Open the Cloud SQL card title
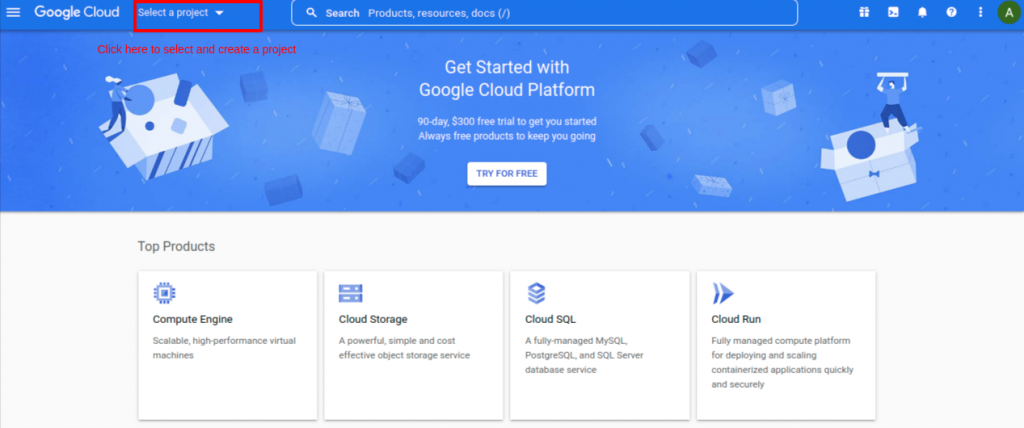Image resolution: width=1024 pixels, height=428 pixels. pos(551,320)
